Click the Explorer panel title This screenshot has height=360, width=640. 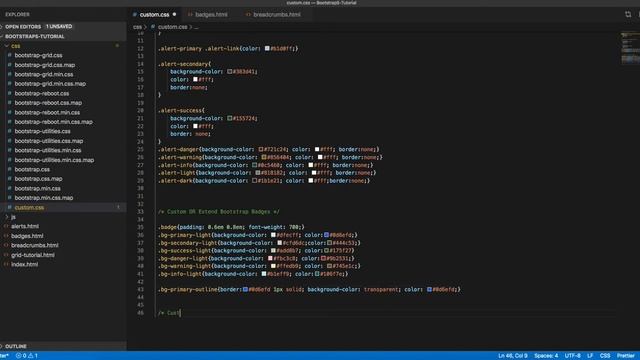click(x=17, y=14)
